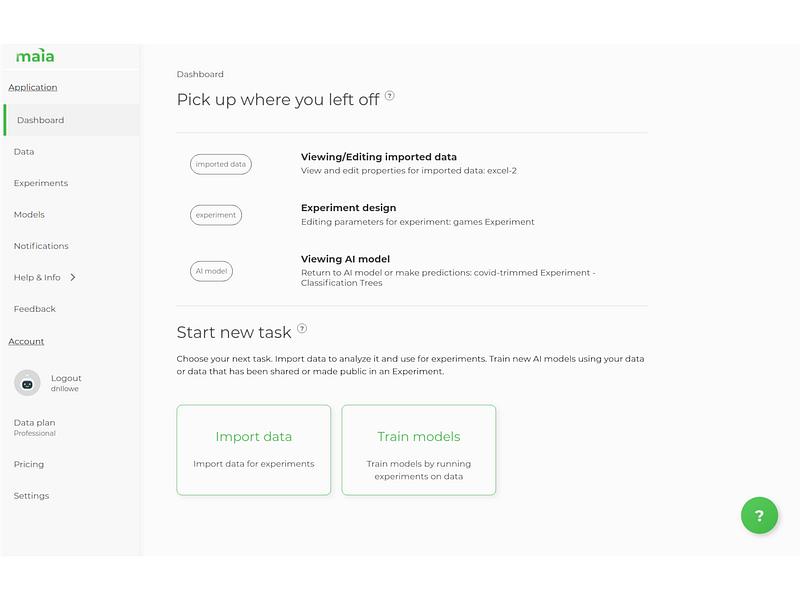This screenshot has width=800, height=600.
Task: Open Settings in the sidebar
Action: tap(31, 495)
